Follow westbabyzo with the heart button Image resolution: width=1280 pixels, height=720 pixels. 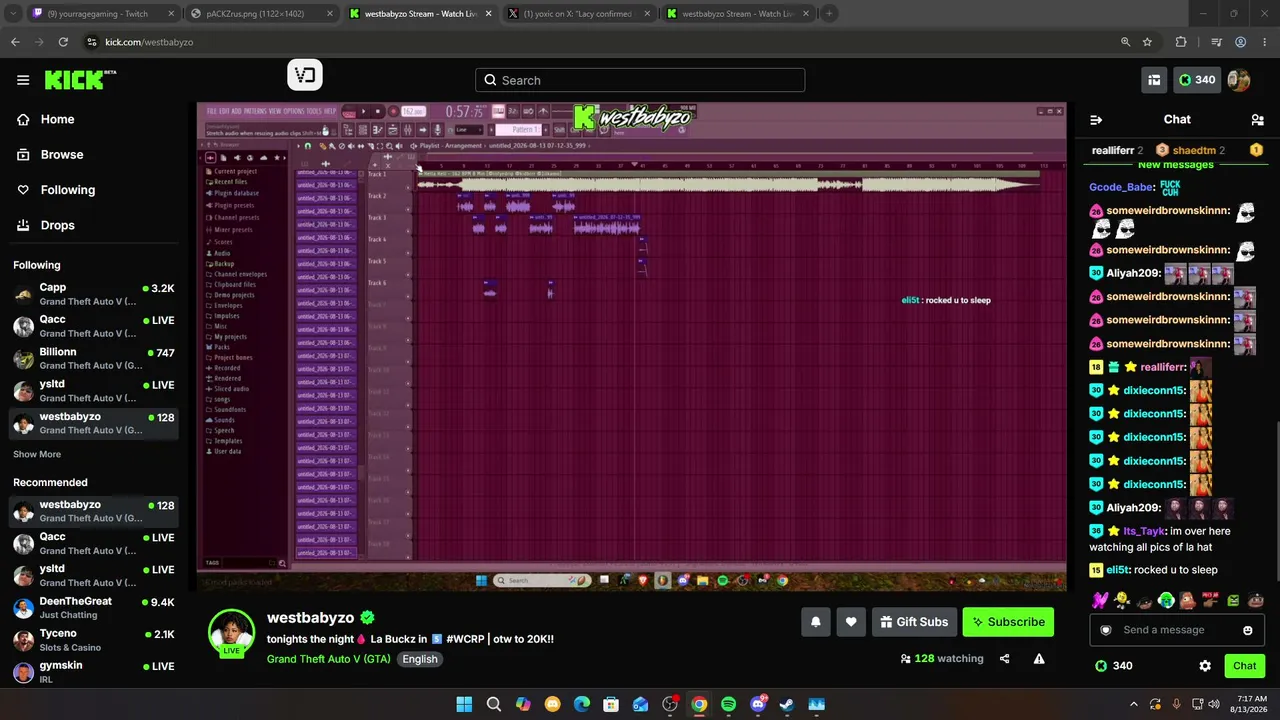coord(851,622)
